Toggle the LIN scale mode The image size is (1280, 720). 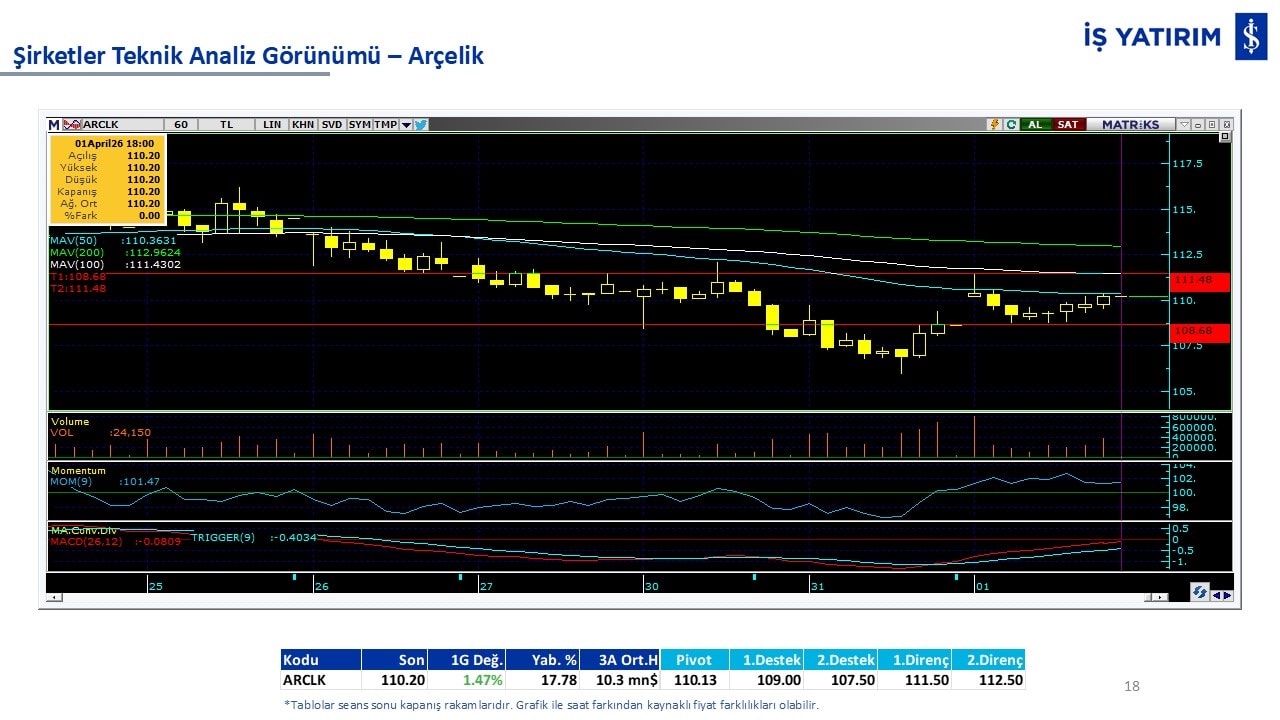272,125
